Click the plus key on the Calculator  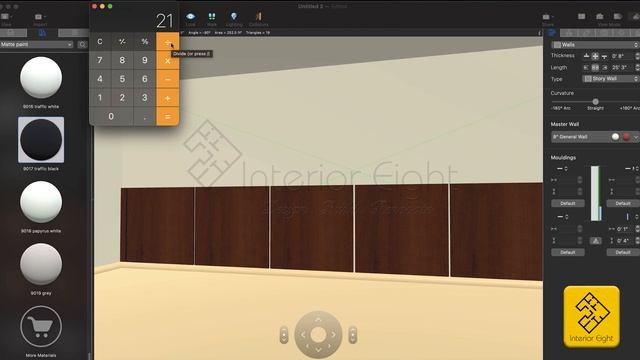(x=167, y=98)
